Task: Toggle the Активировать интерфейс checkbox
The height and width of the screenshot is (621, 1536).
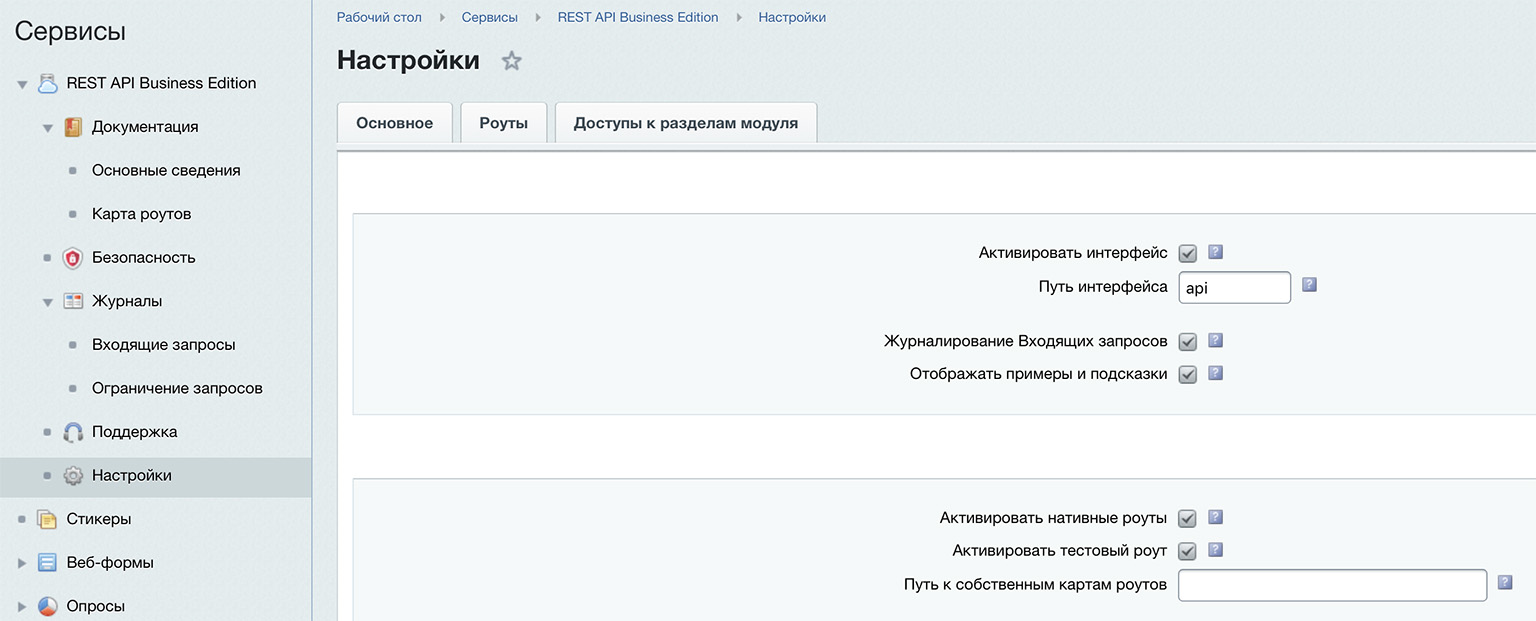Action: point(1188,253)
